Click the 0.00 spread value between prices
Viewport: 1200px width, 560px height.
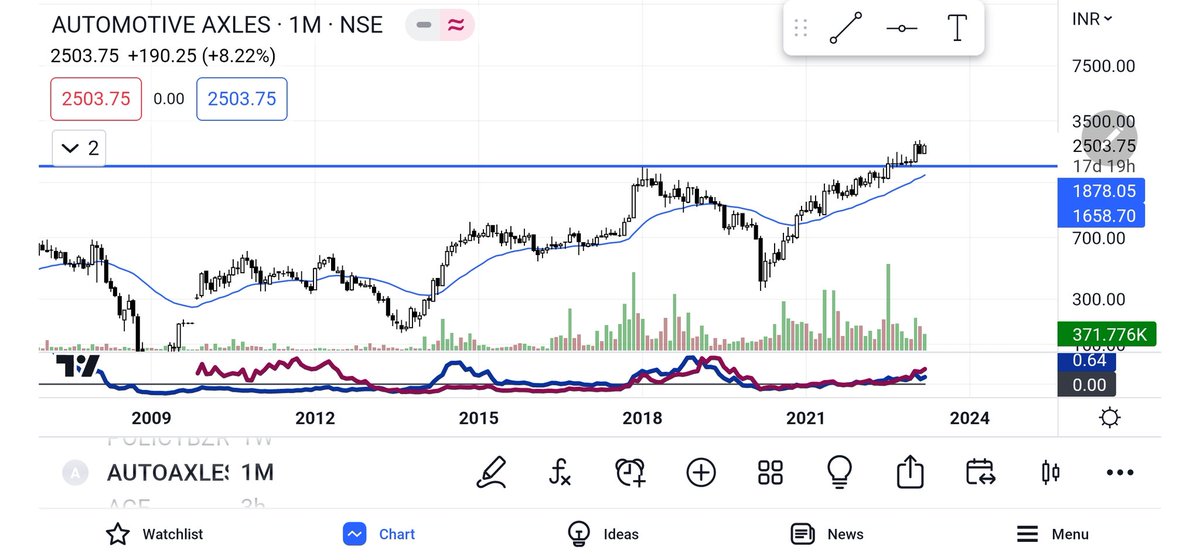(168, 99)
